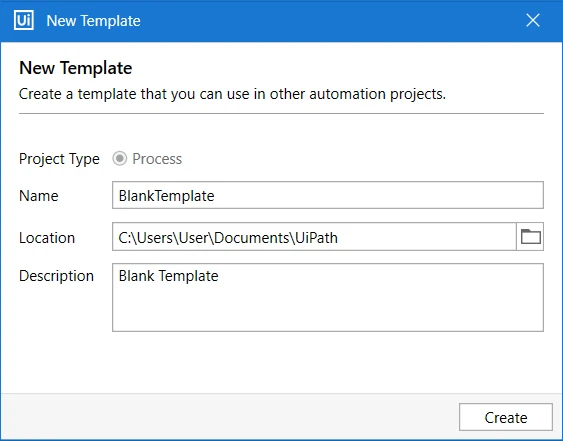Select the Process radio button
The image size is (563, 441).
click(120, 158)
